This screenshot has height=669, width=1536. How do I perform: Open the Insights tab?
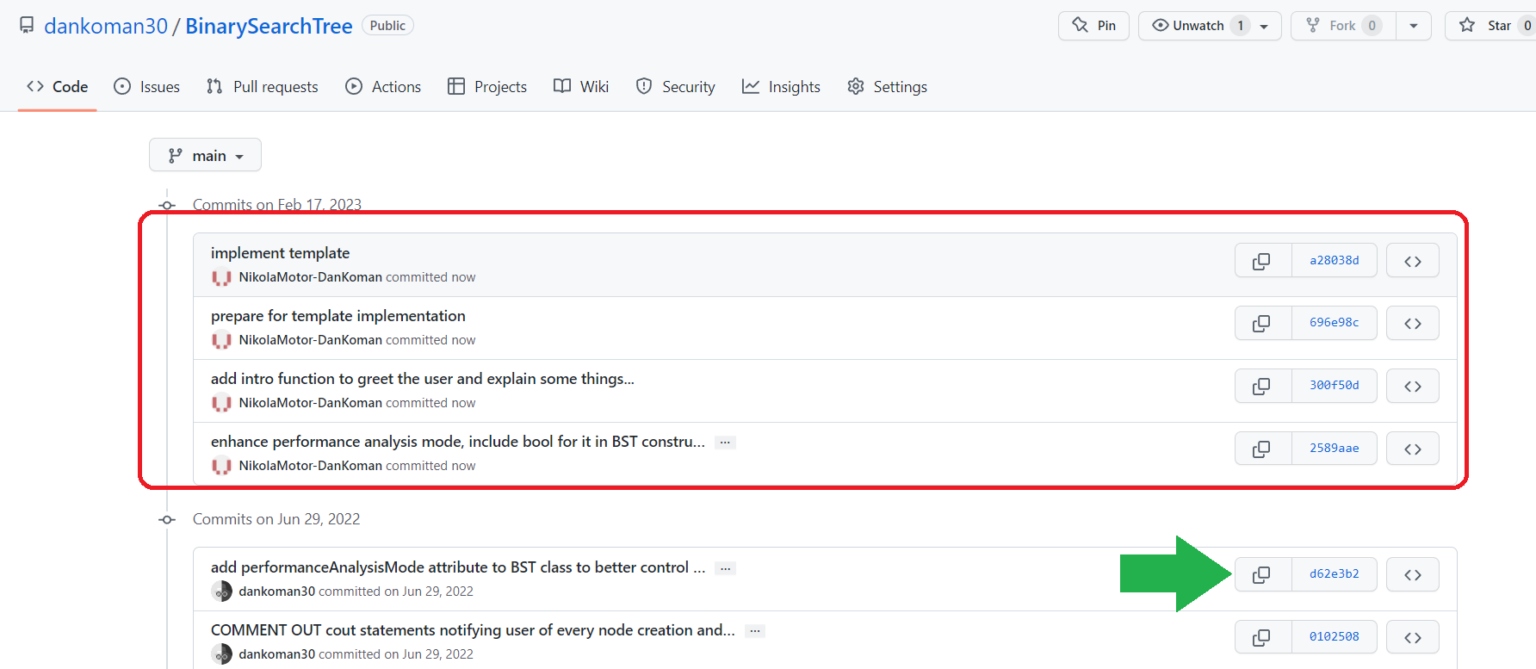point(780,87)
